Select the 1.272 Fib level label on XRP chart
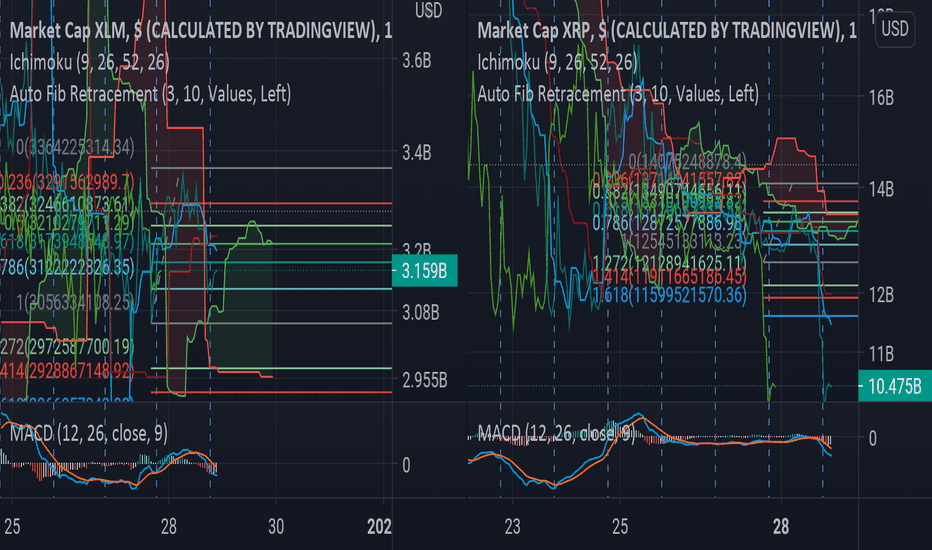 coord(669,262)
